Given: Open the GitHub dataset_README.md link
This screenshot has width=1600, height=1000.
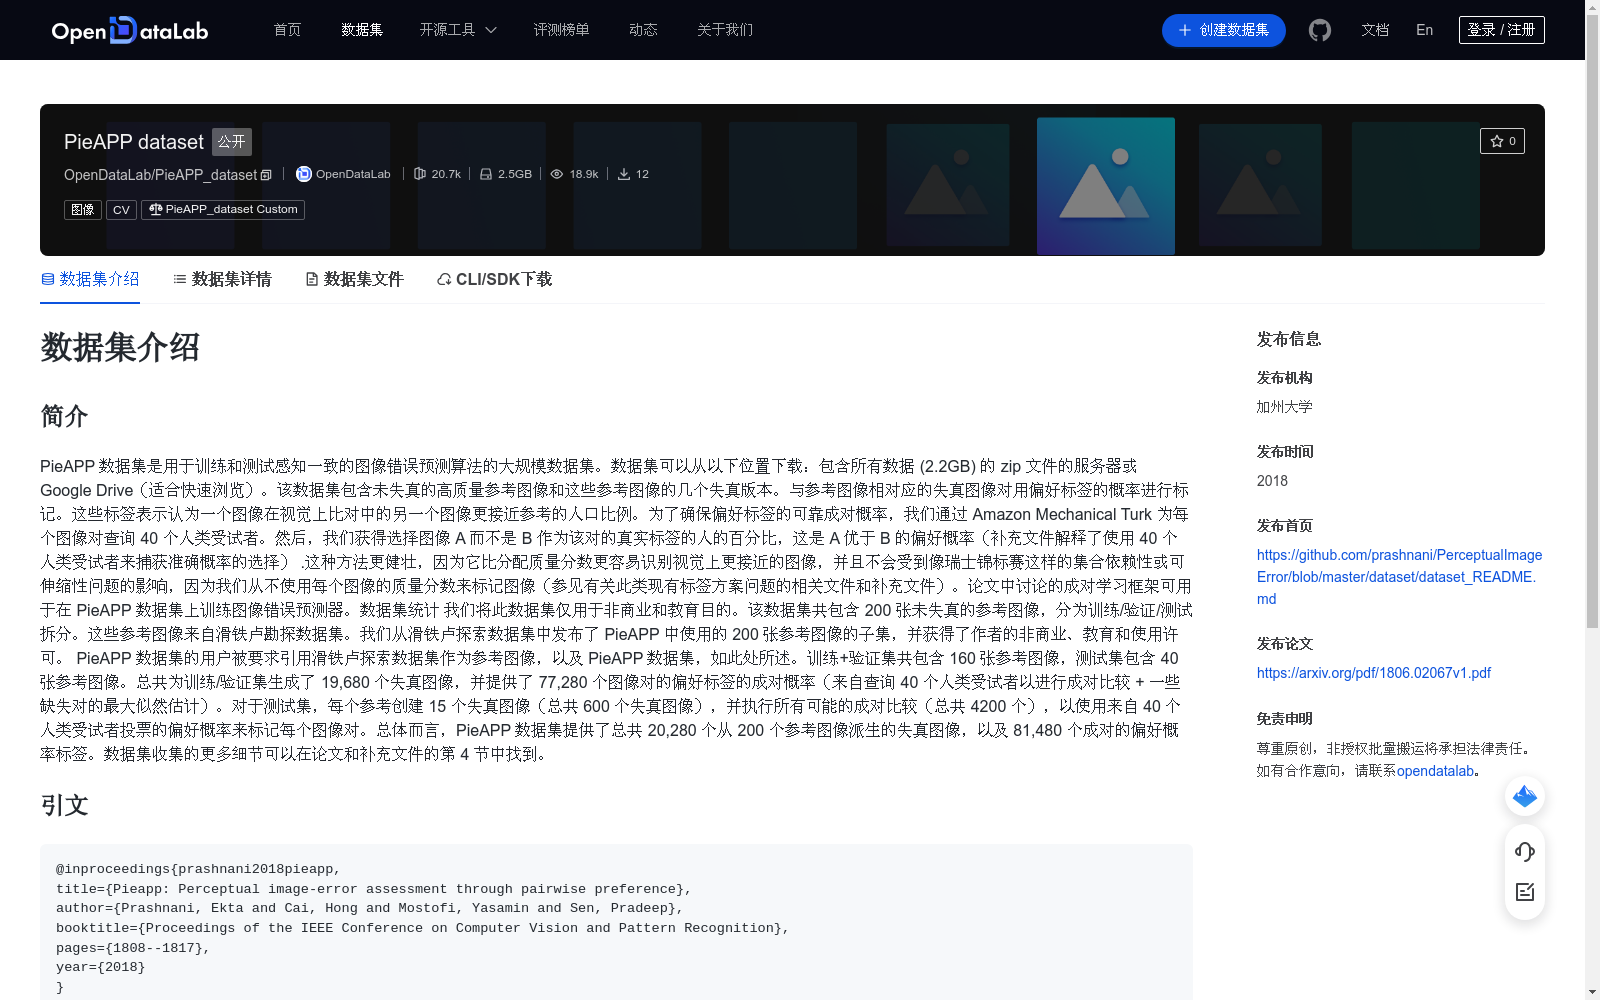Looking at the screenshot, I should (1399, 577).
